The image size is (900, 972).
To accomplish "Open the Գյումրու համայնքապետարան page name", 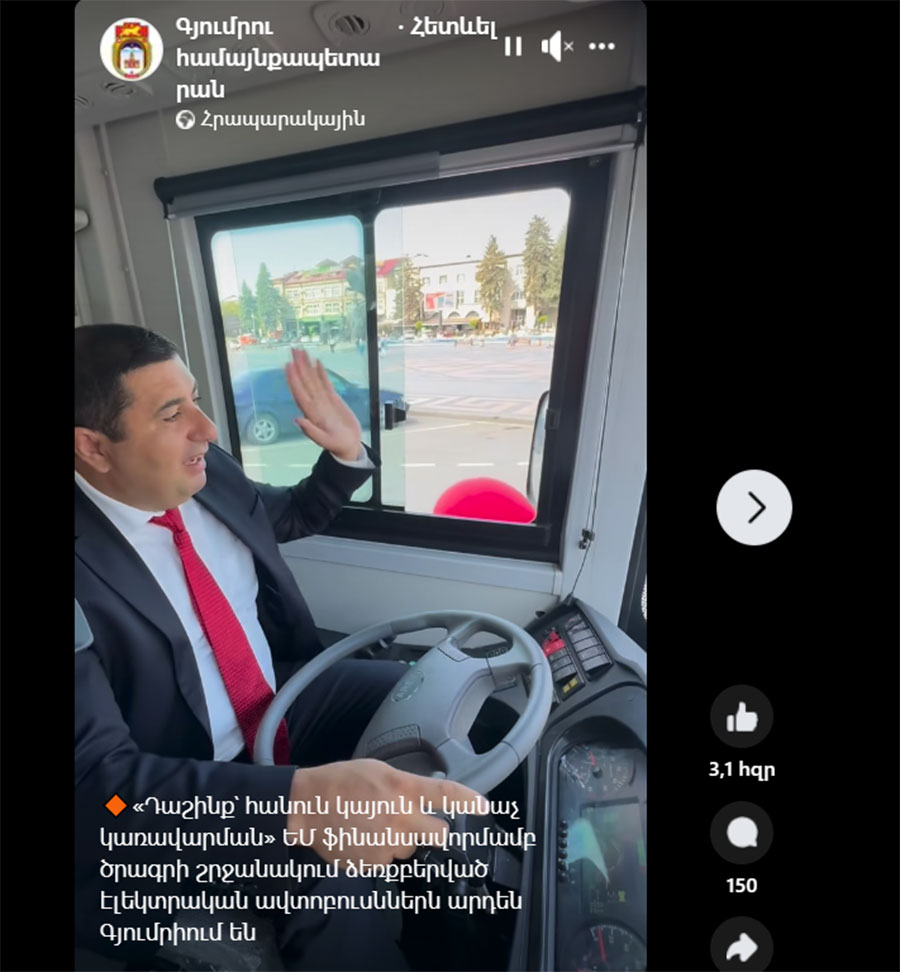I will point(278,58).
